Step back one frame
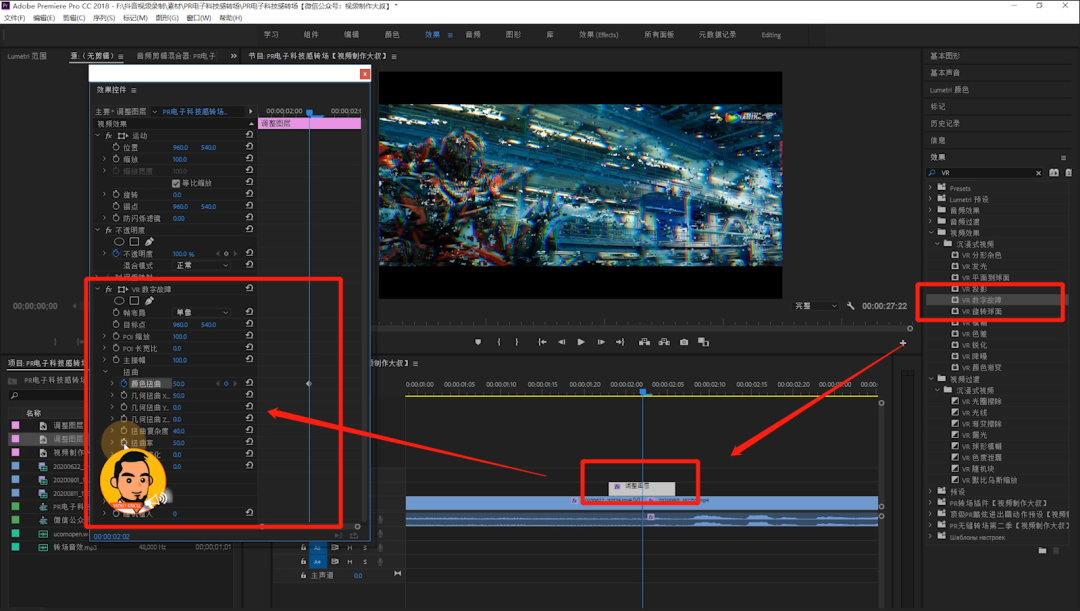Image resolution: width=1080 pixels, height=611 pixels. point(561,342)
